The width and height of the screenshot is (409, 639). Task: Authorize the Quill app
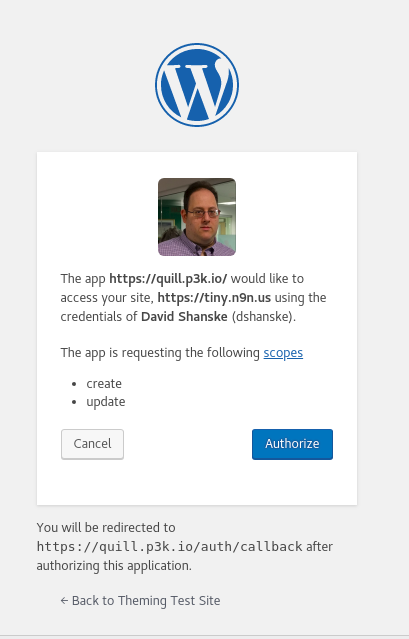292,444
